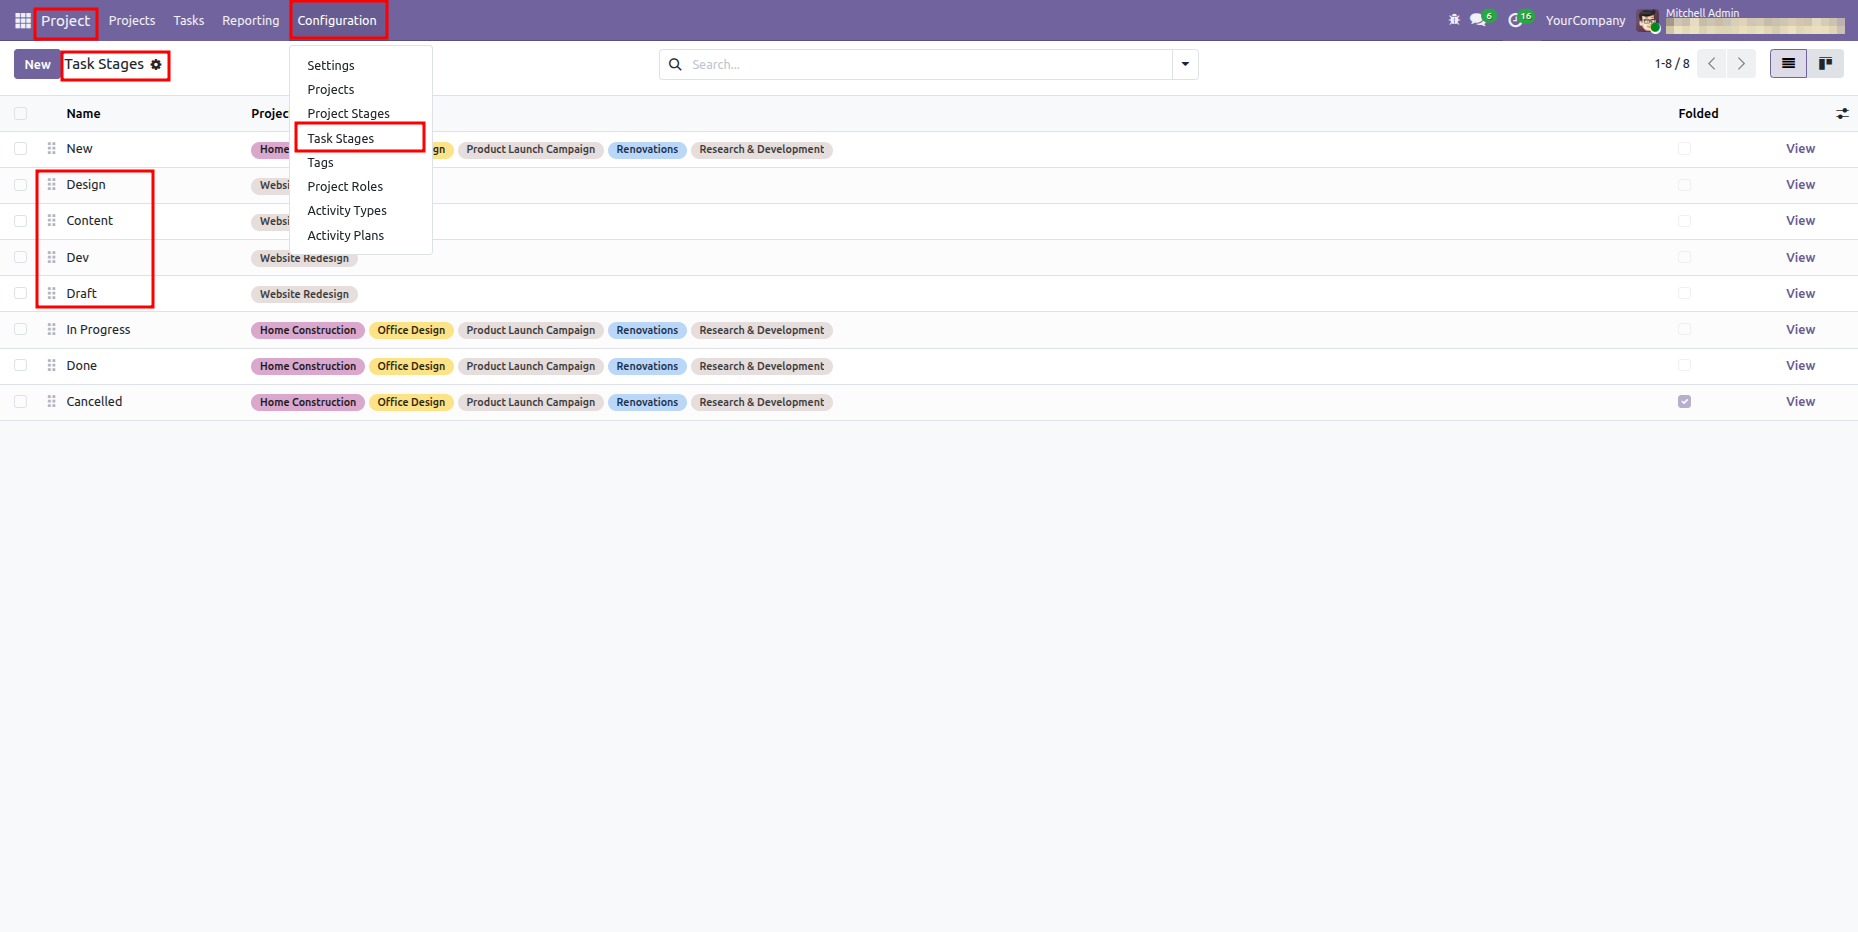Uncheck Folded for the Cancelled stage
This screenshot has width=1858, height=932.
1684,402
